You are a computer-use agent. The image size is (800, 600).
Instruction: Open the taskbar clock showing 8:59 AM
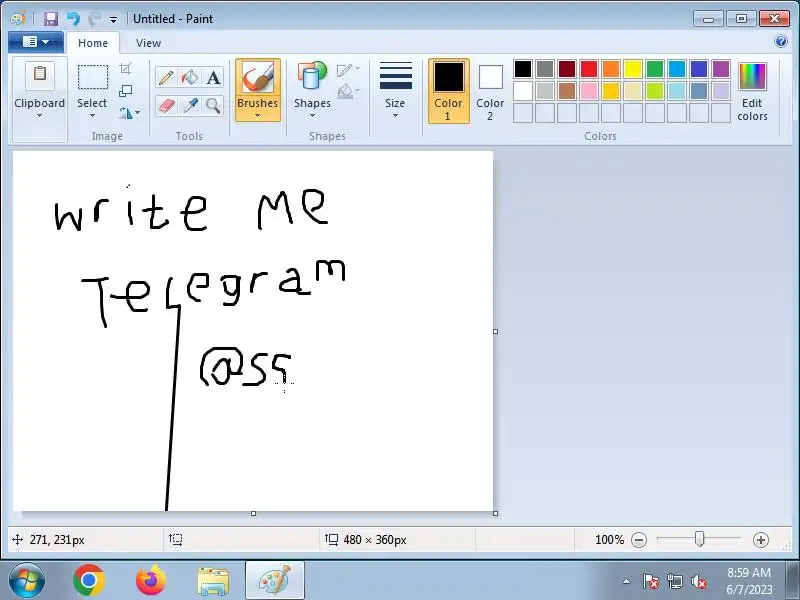(x=749, y=581)
